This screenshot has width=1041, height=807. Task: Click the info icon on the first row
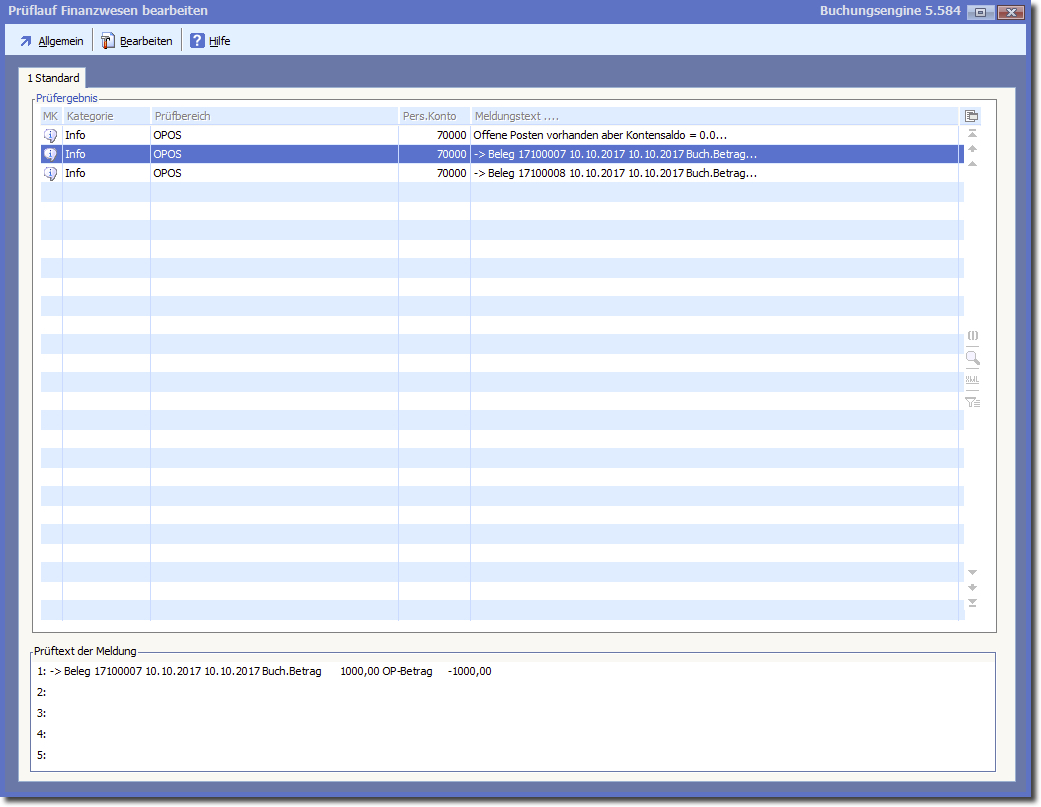(51, 135)
